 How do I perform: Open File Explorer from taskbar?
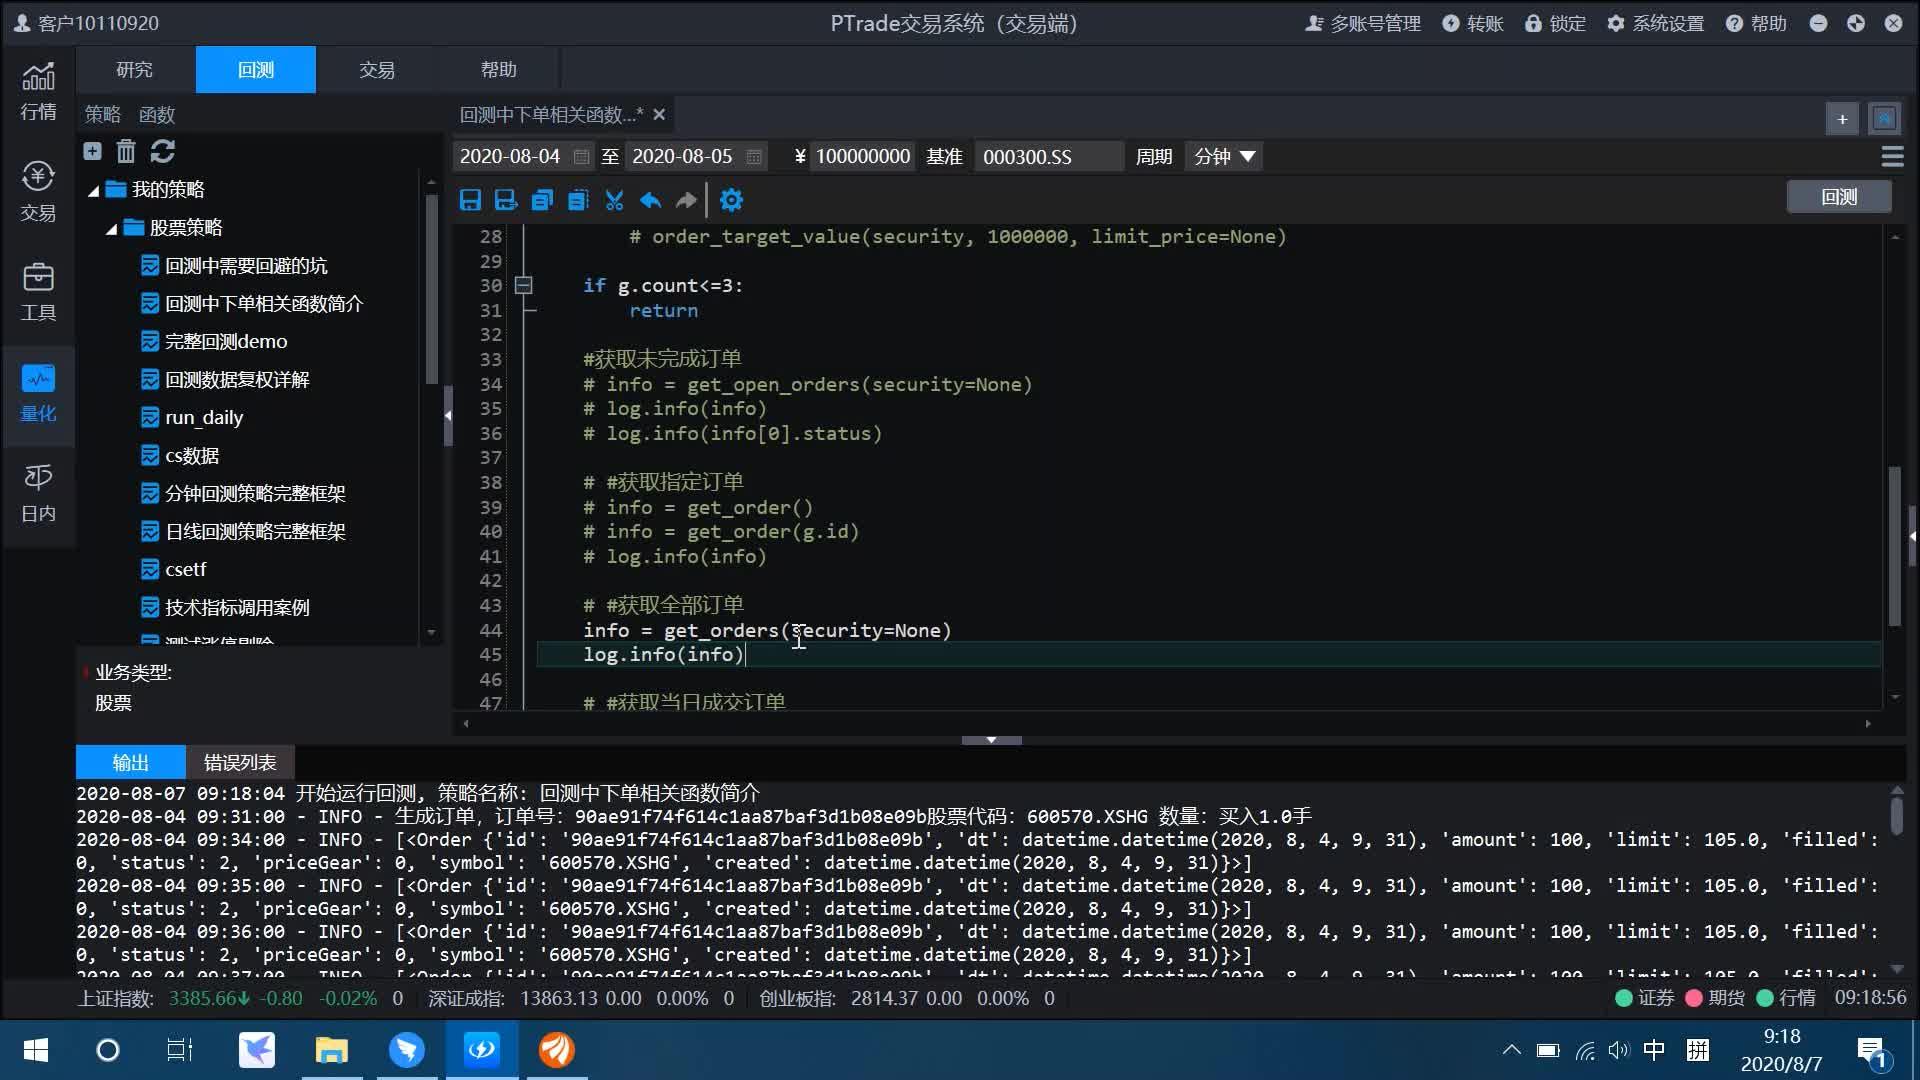(x=331, y=1050)
